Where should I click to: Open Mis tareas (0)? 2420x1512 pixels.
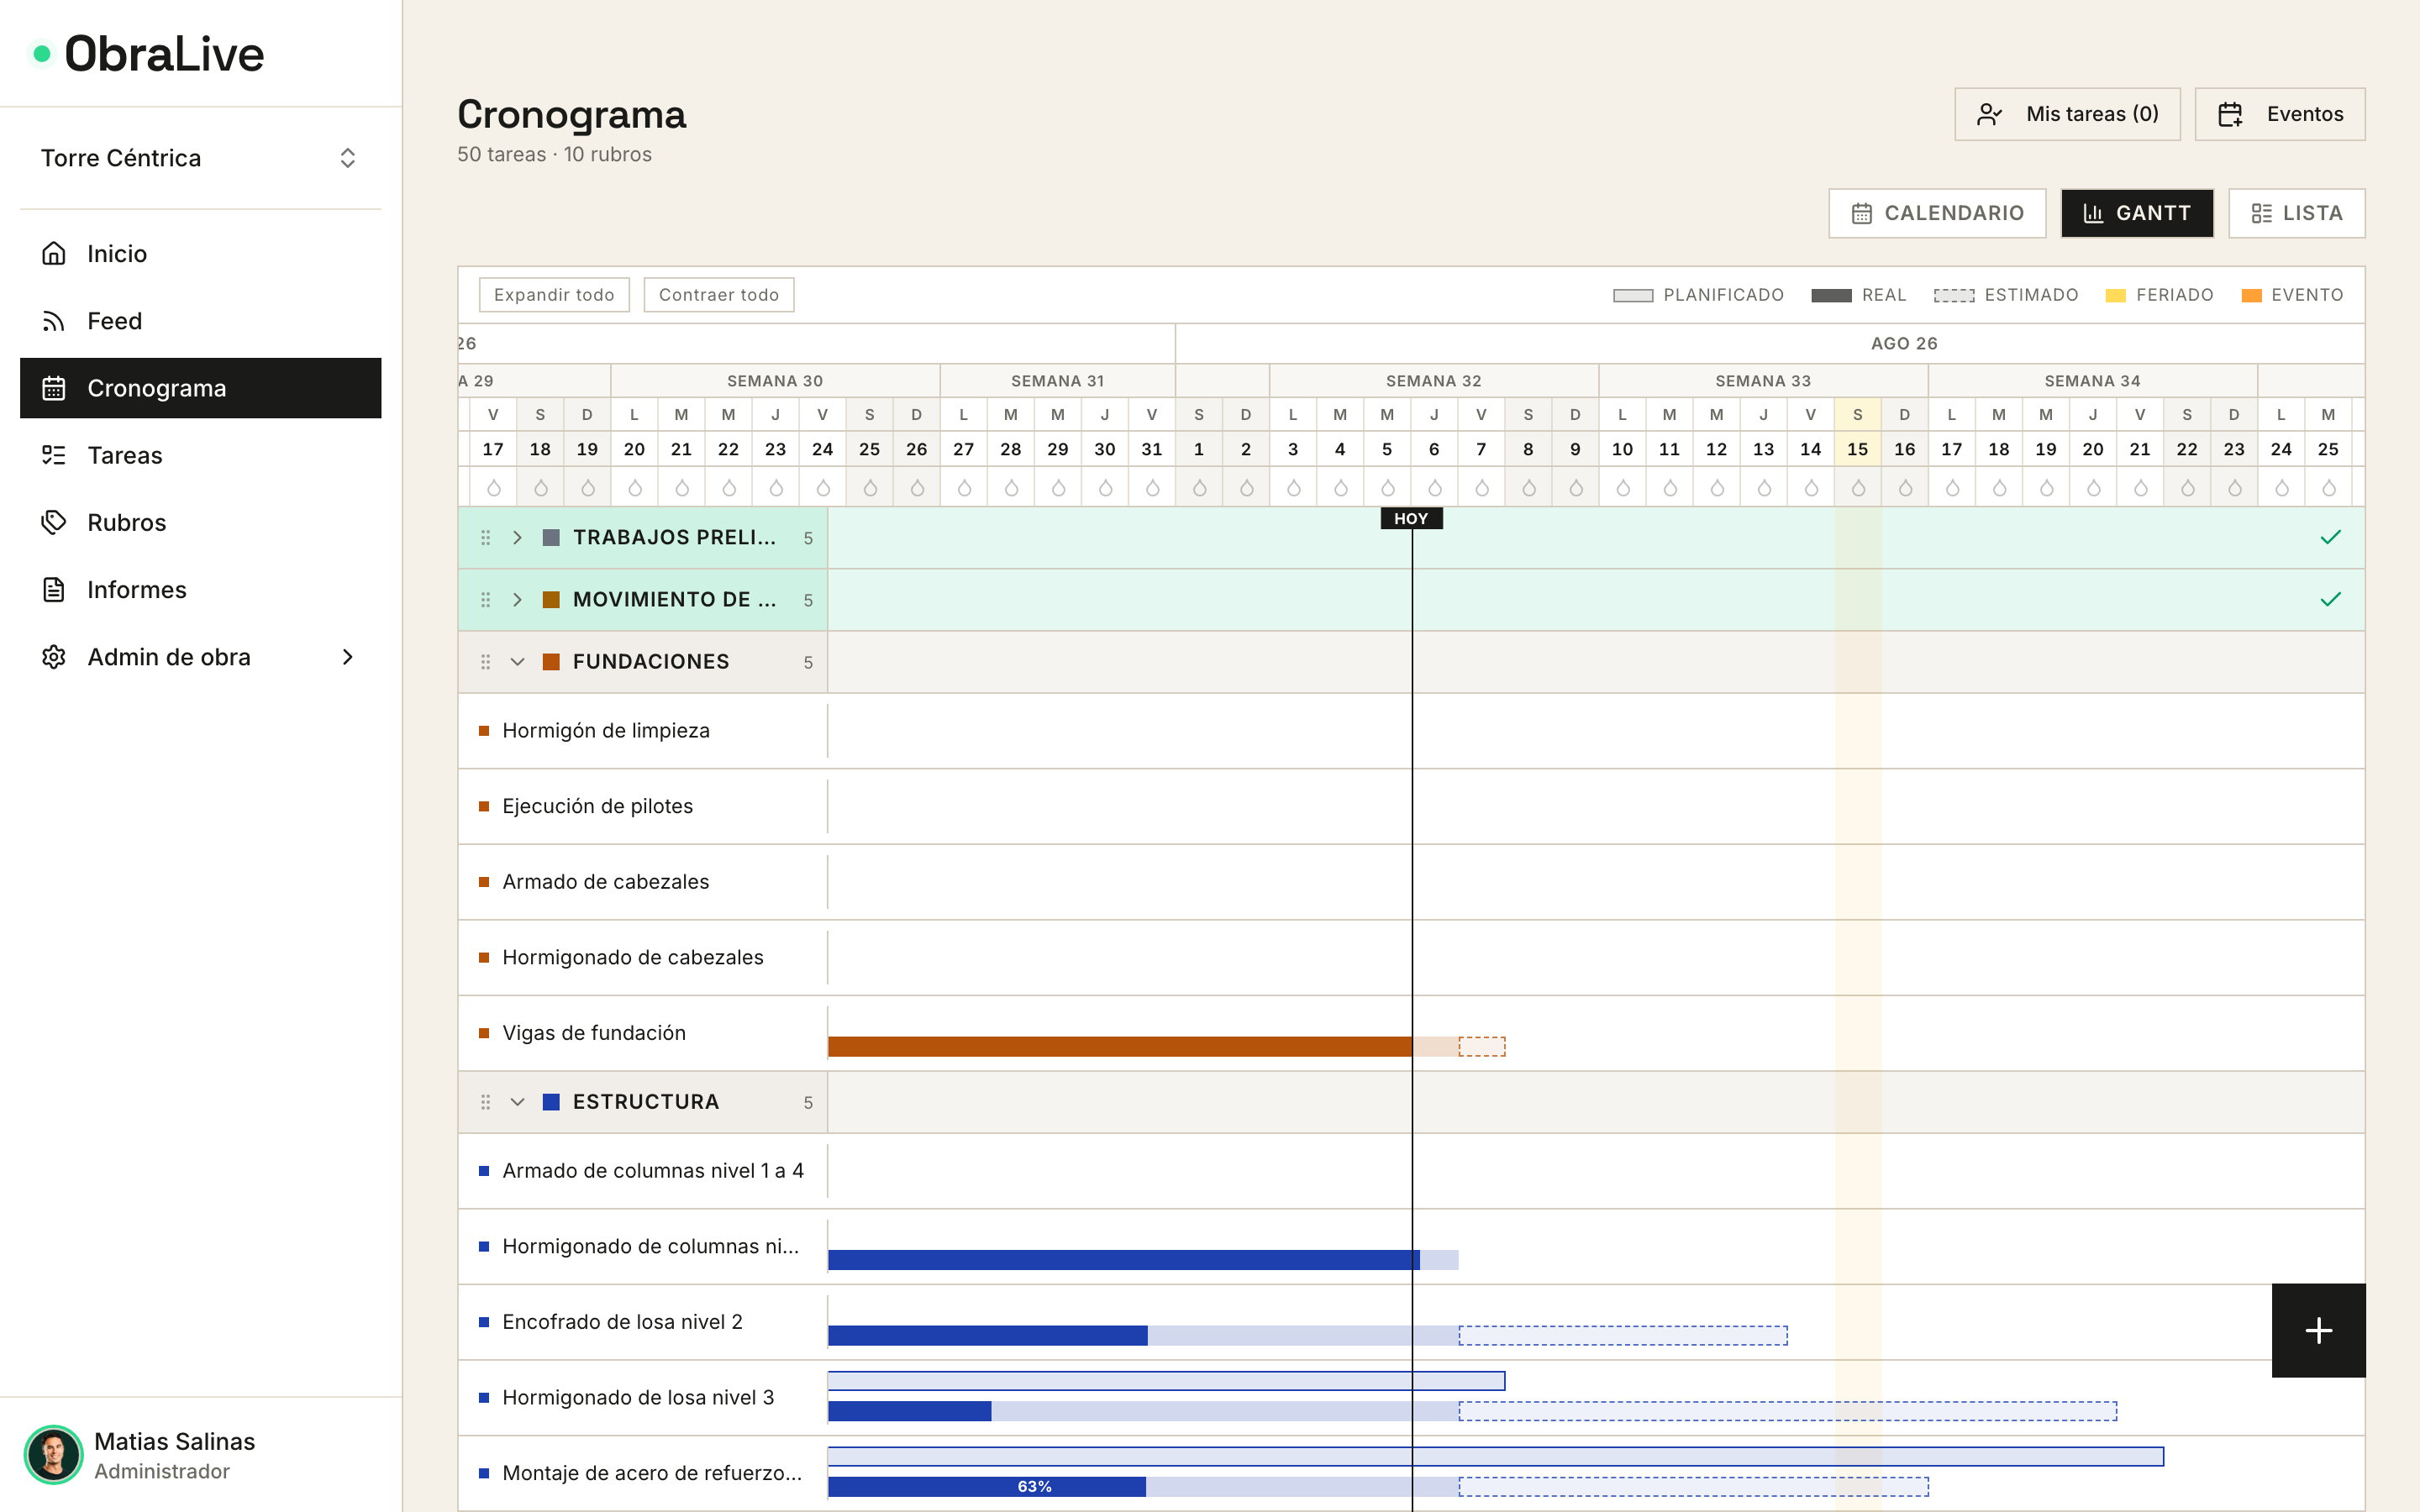pyautogui.click(x=2067, y=114)
